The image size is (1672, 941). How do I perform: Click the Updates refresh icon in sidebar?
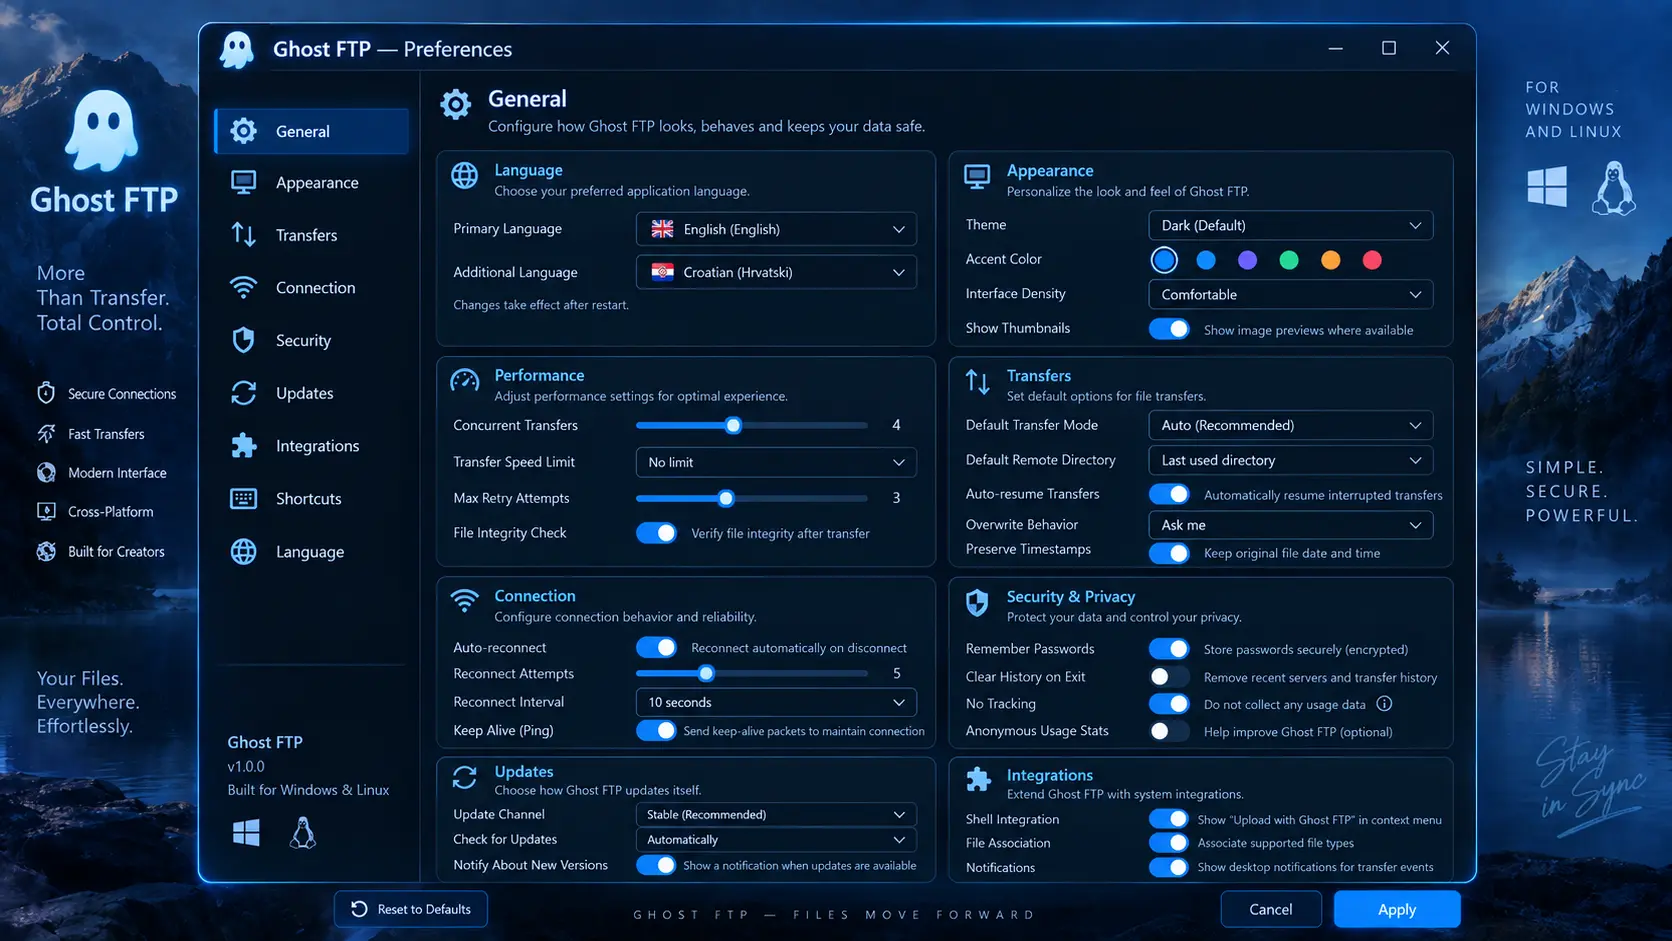[x=243, y=393]
